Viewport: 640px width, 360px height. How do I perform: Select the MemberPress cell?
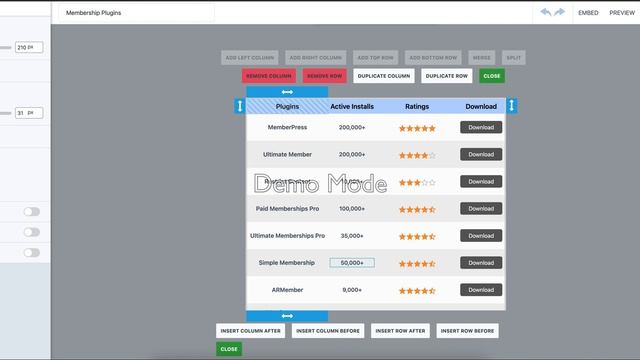tap(287, 127)
